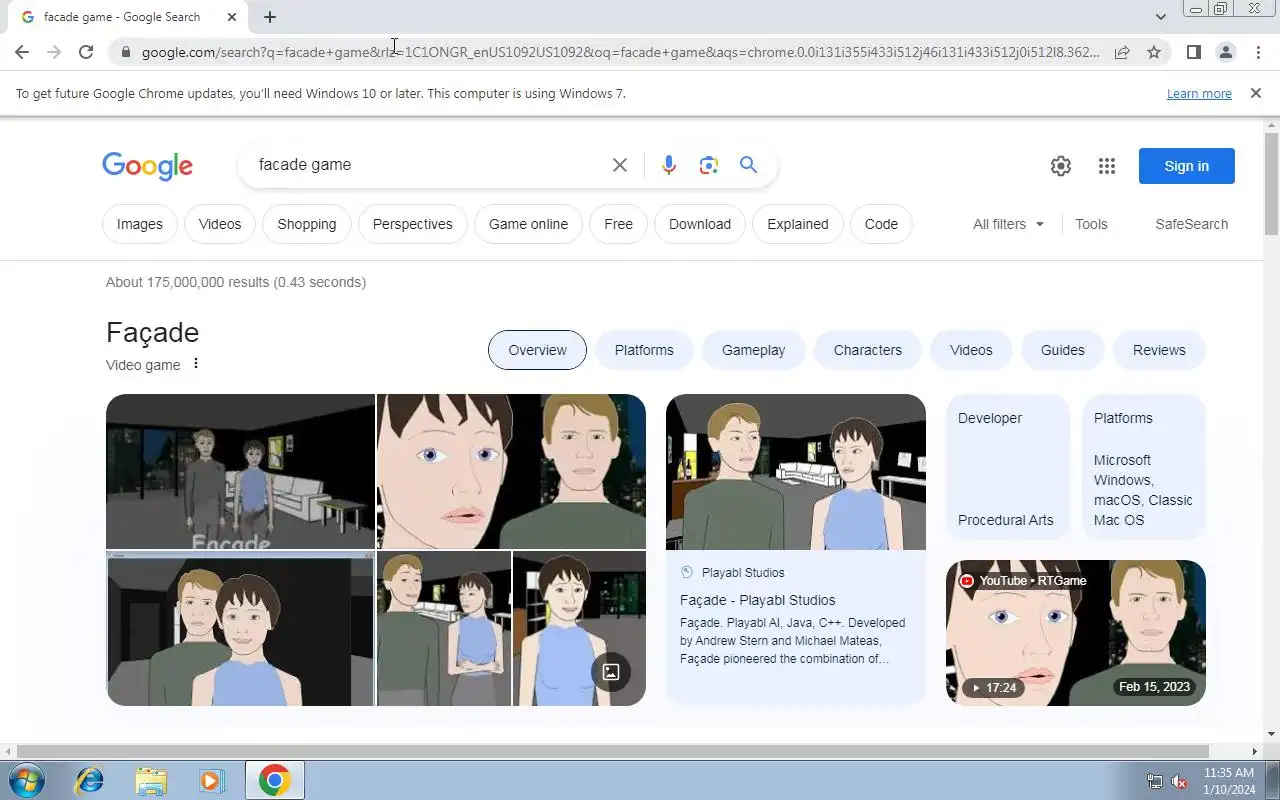1280x800 pixels.
Task: Sign in to Google
Action: coord(1186,166)
